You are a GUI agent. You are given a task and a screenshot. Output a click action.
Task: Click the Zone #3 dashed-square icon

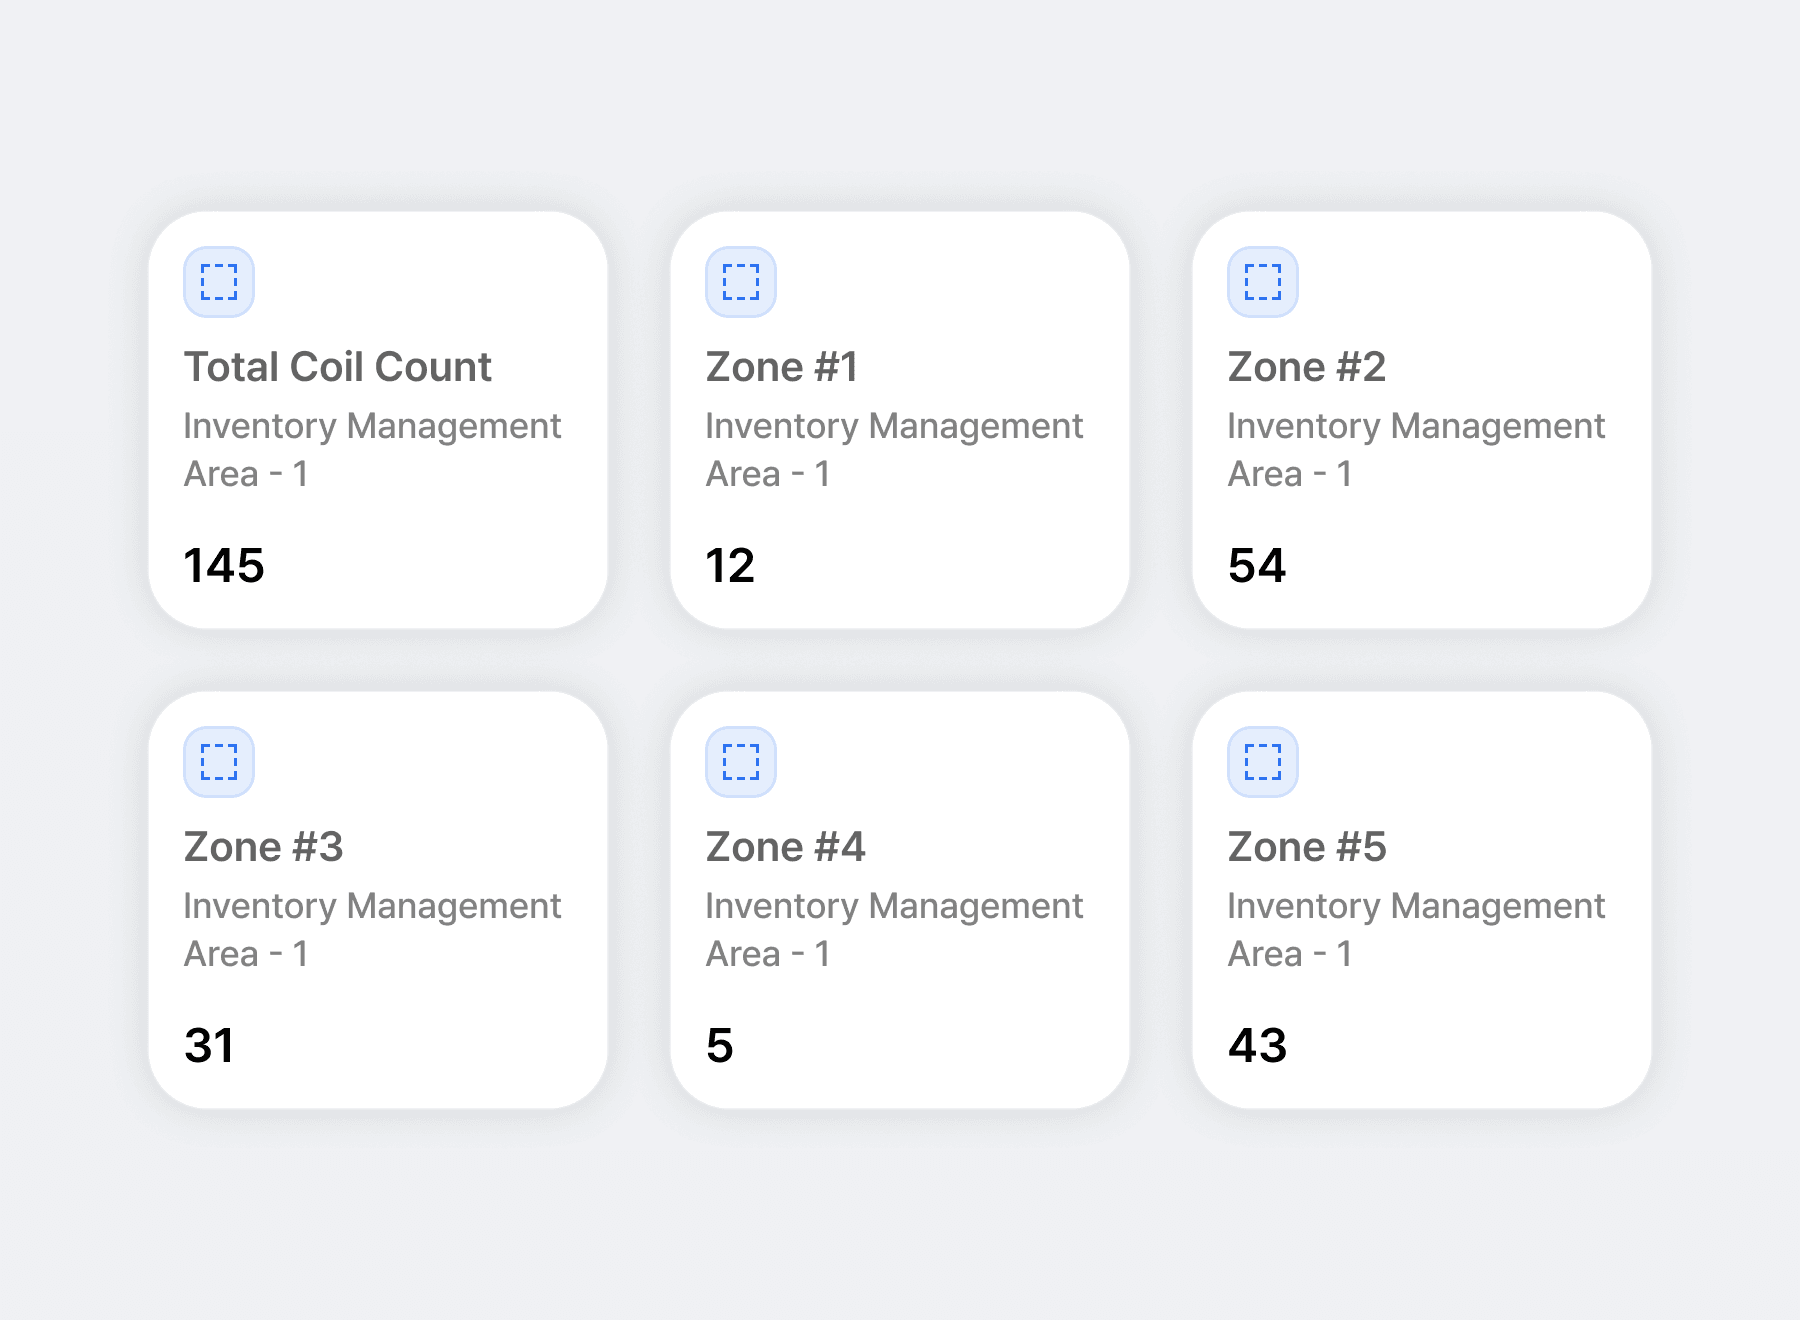click(219, 762)
